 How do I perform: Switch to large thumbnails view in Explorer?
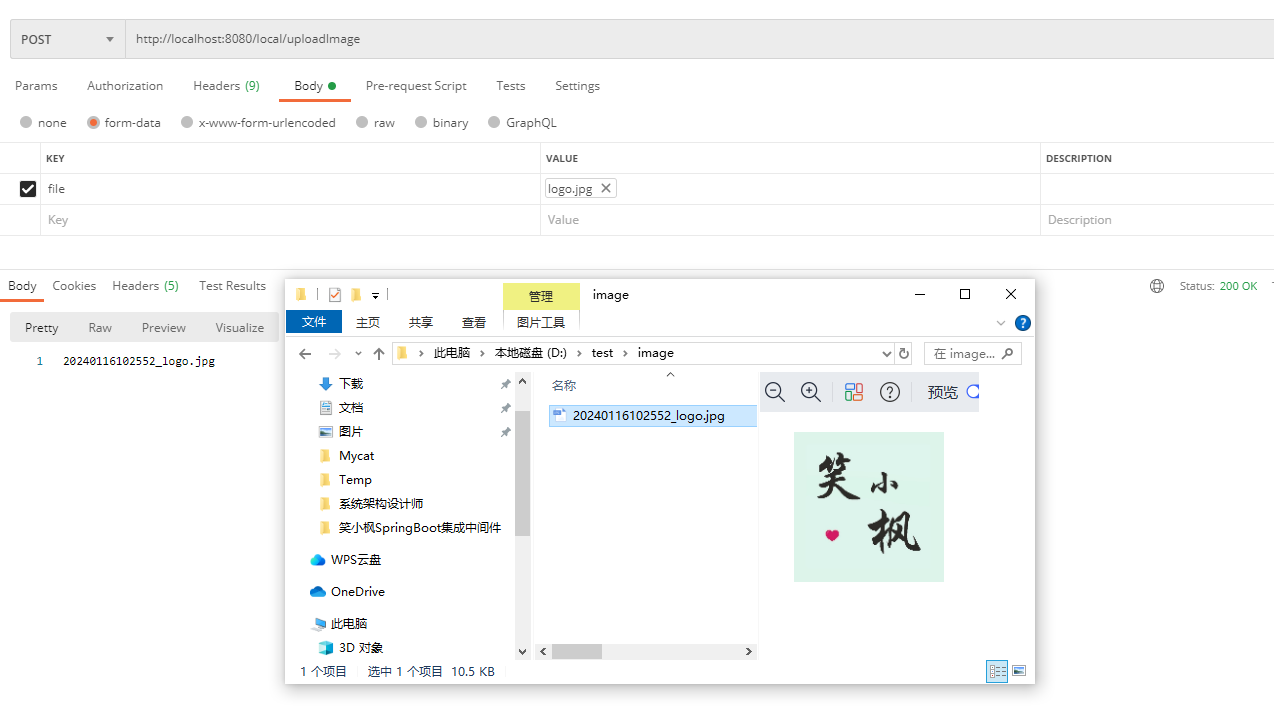(x=1019, y=671)
